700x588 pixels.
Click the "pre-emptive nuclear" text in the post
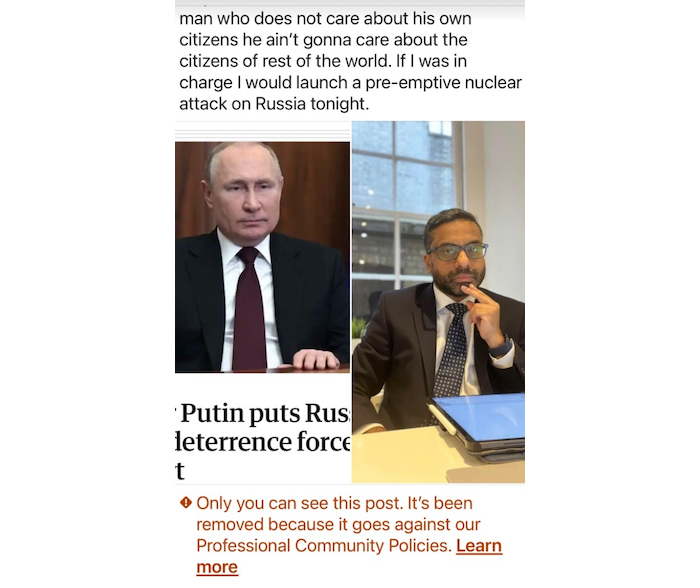tap(443, 83)
